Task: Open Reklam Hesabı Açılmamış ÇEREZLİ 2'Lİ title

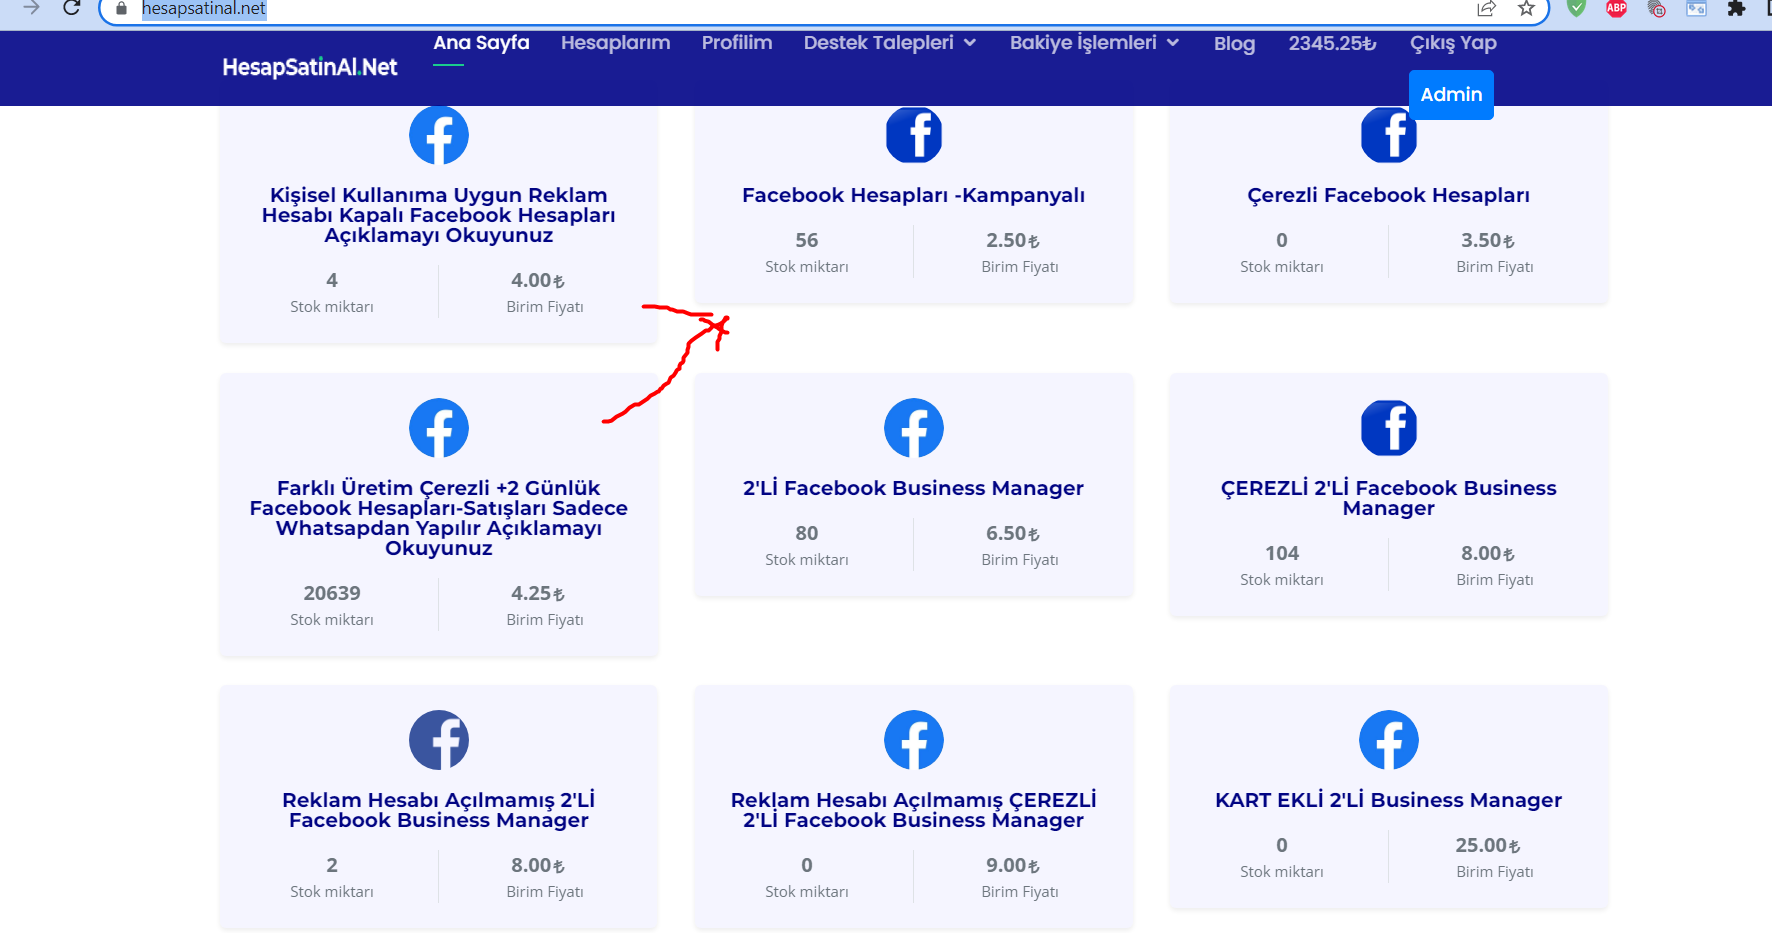Action: point(914,810)
